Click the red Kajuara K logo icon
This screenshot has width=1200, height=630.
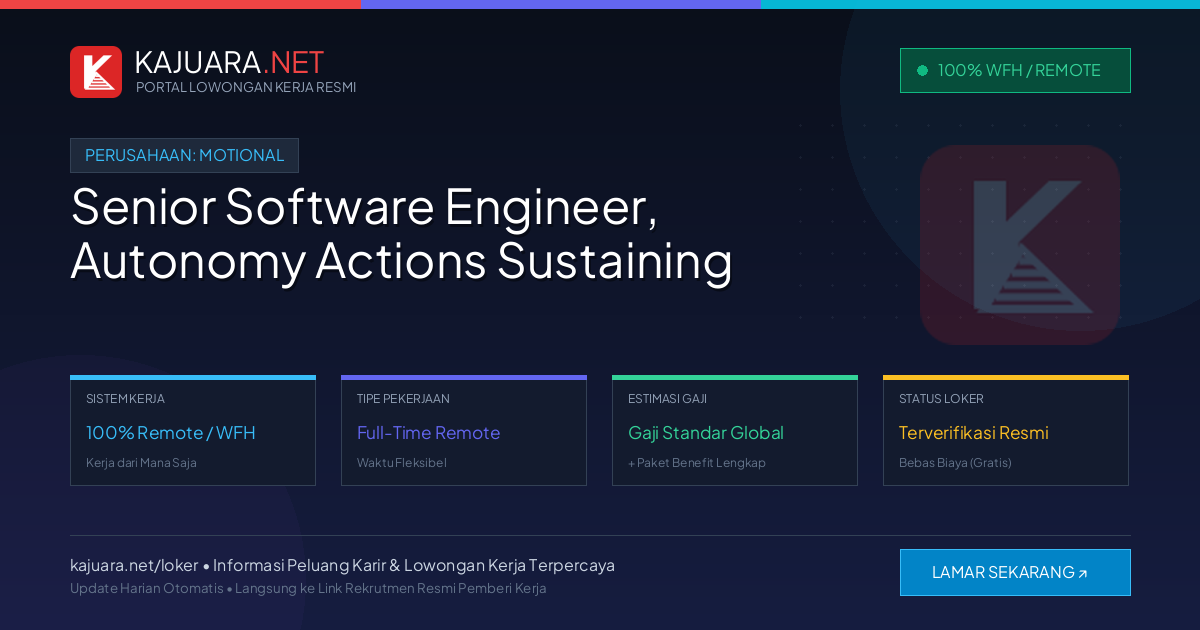[96, 72]
